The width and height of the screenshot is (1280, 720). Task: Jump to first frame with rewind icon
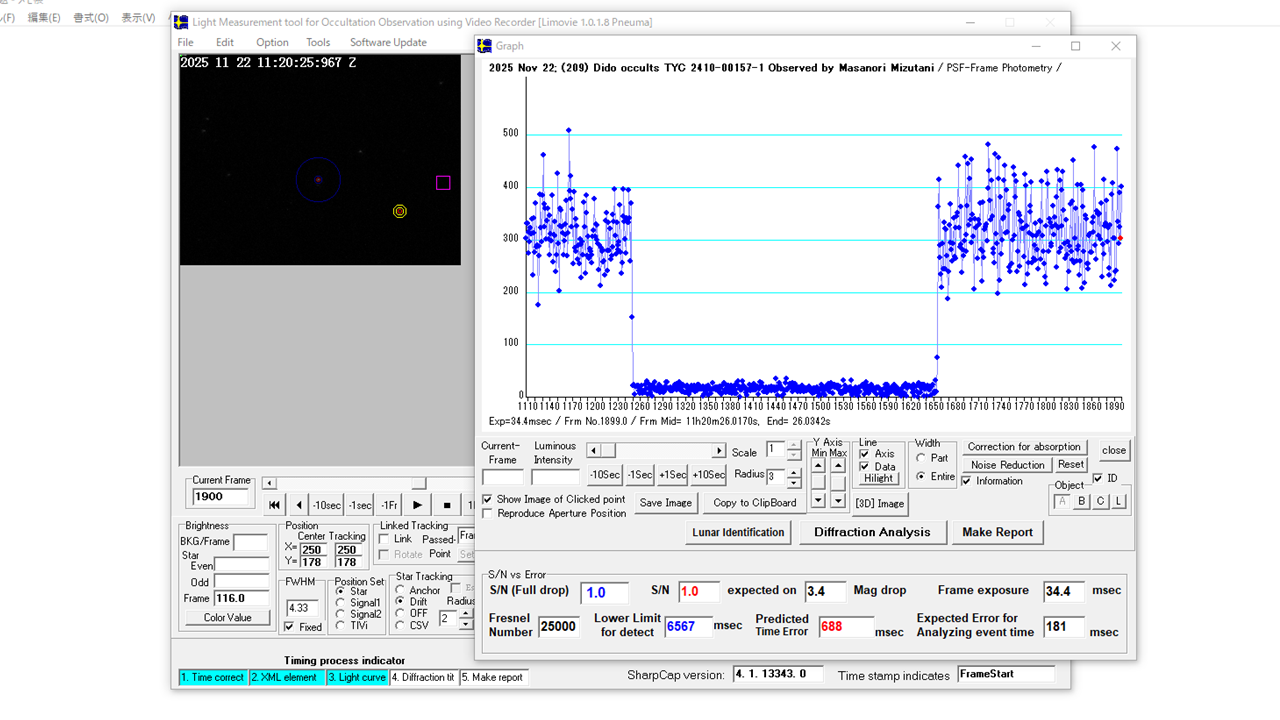pyautogui.click(x=274, y=505)
